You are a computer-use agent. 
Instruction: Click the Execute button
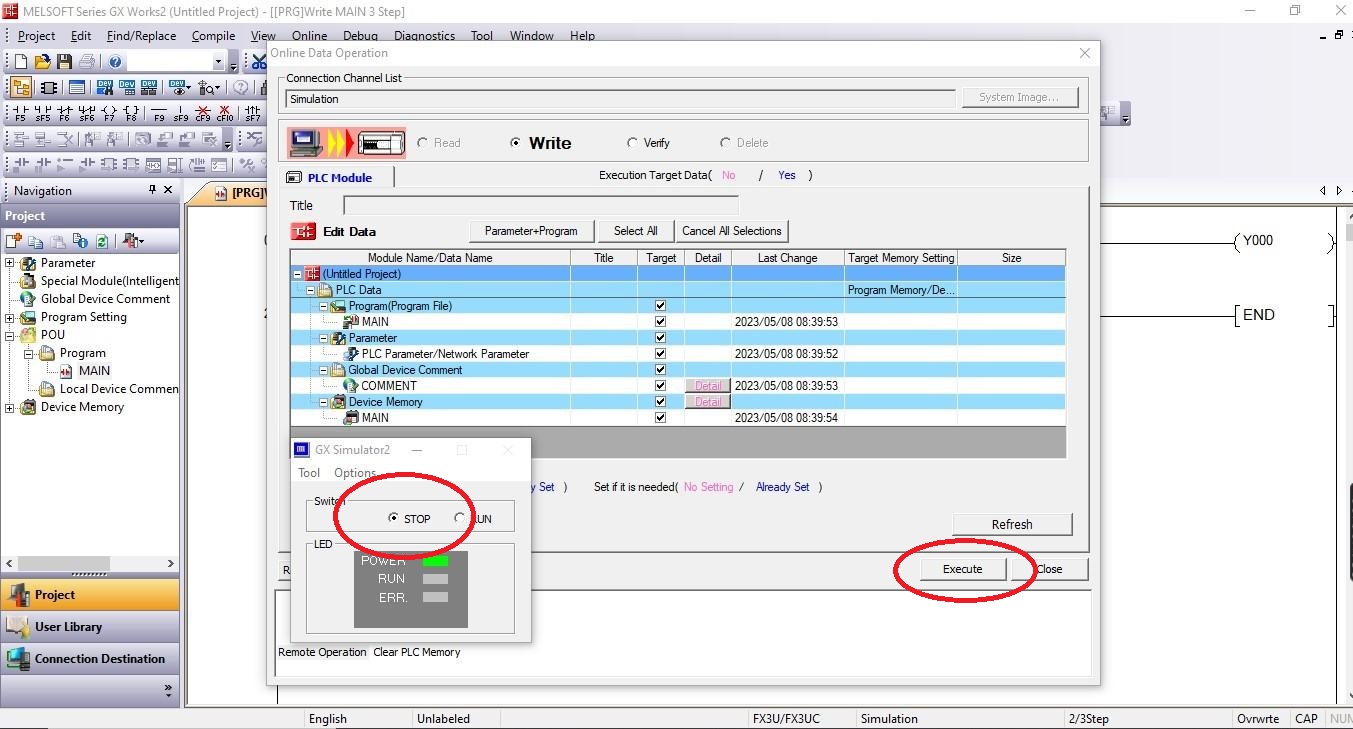tap(963, 569)
